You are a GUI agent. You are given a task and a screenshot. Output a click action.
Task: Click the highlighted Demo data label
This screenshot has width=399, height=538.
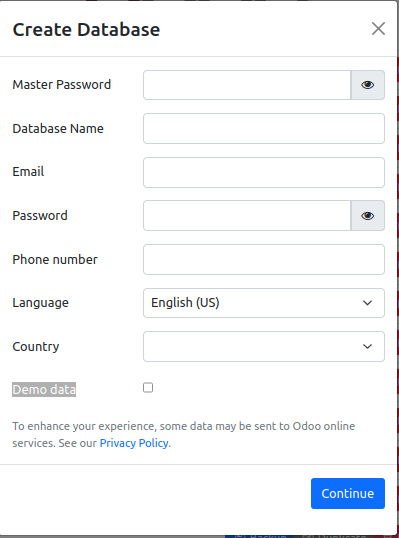44,390
